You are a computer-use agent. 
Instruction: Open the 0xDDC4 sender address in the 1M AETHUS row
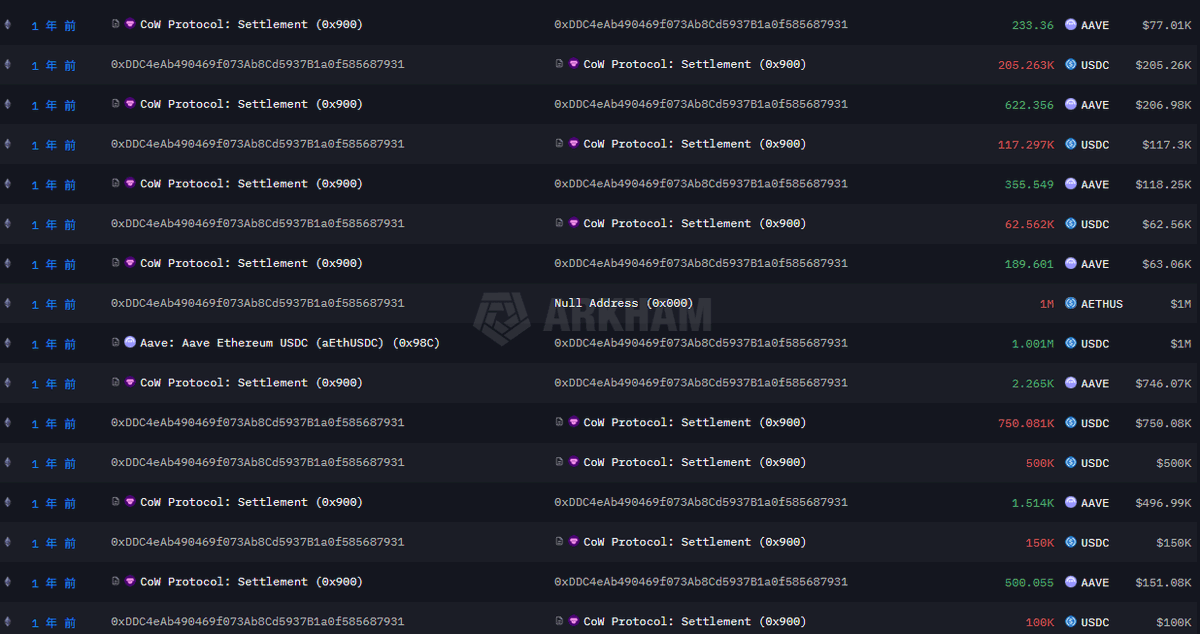258,303
